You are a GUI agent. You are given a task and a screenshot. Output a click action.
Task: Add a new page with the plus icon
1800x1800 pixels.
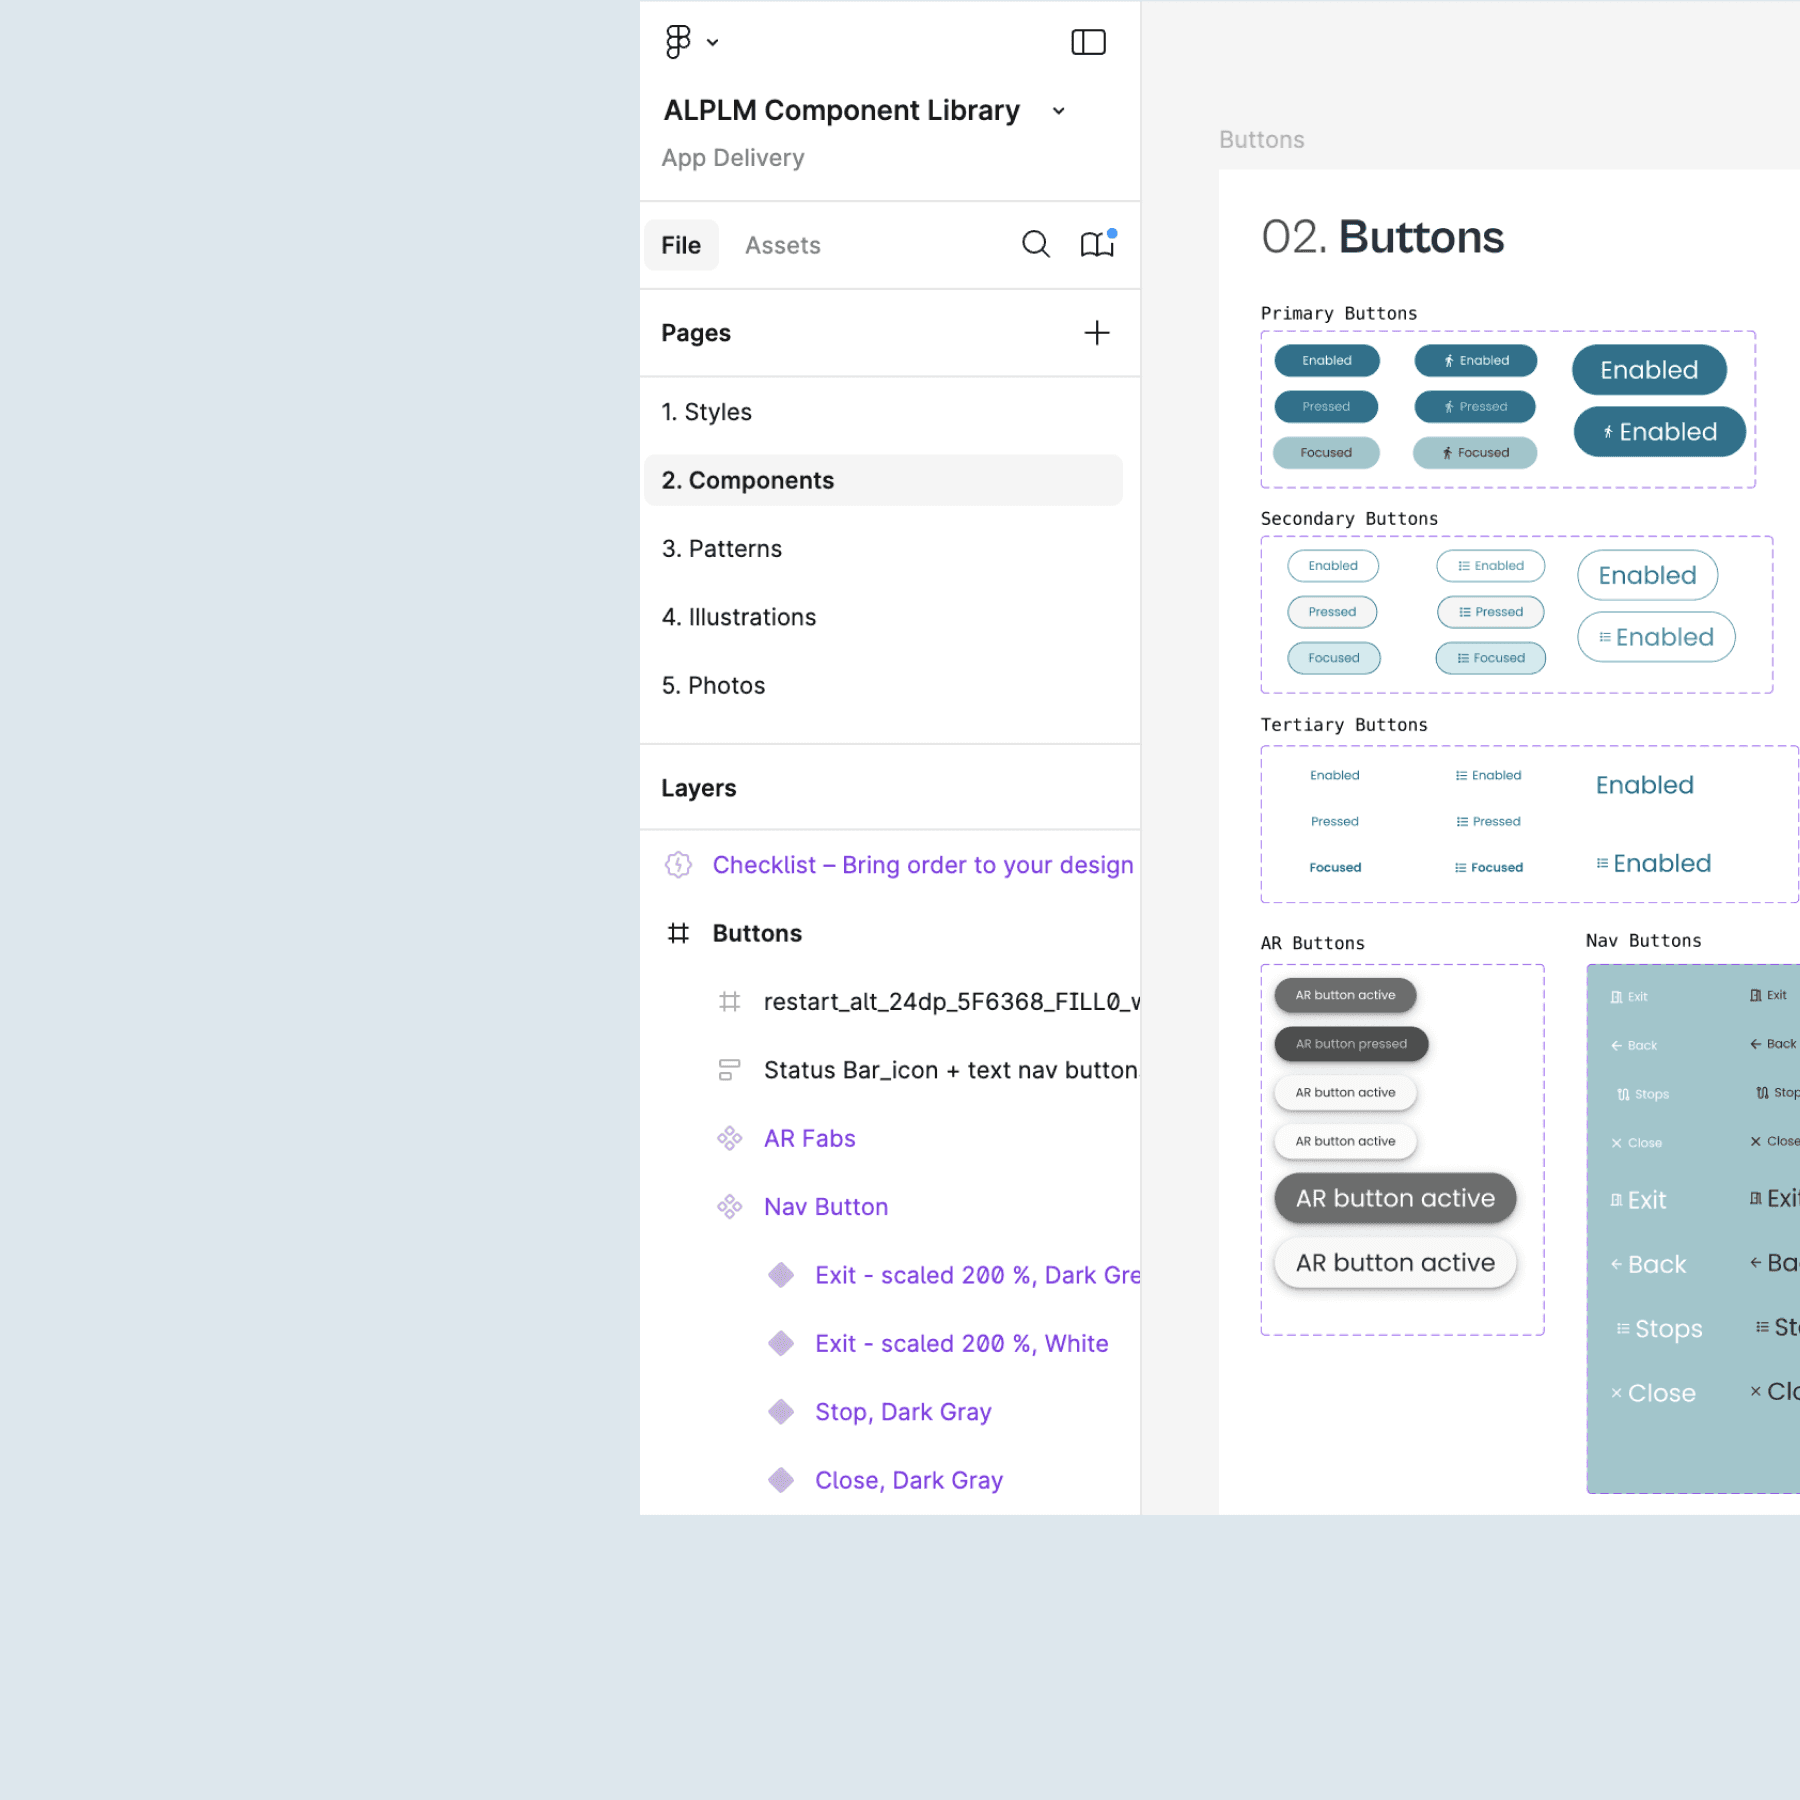point(1097,333)
